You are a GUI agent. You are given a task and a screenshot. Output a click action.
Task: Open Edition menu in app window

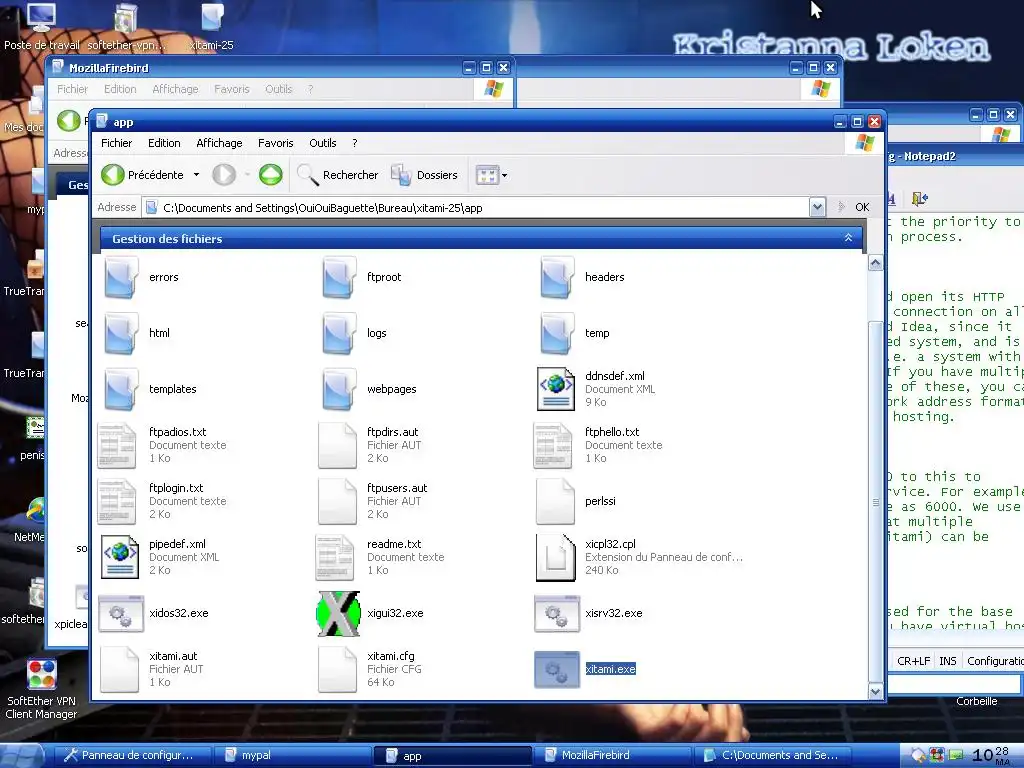pos(164,143)
